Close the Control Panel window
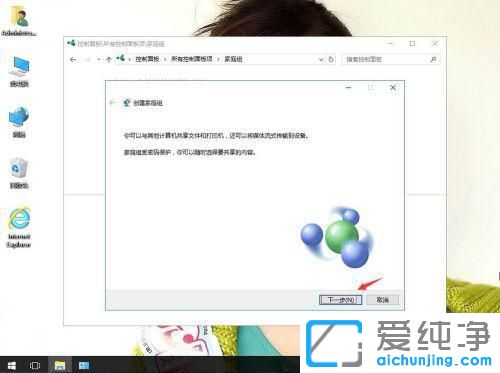Image resolution: width=500 pixels, height=373 pixels. pyautogui.click(x=435, y=43)
